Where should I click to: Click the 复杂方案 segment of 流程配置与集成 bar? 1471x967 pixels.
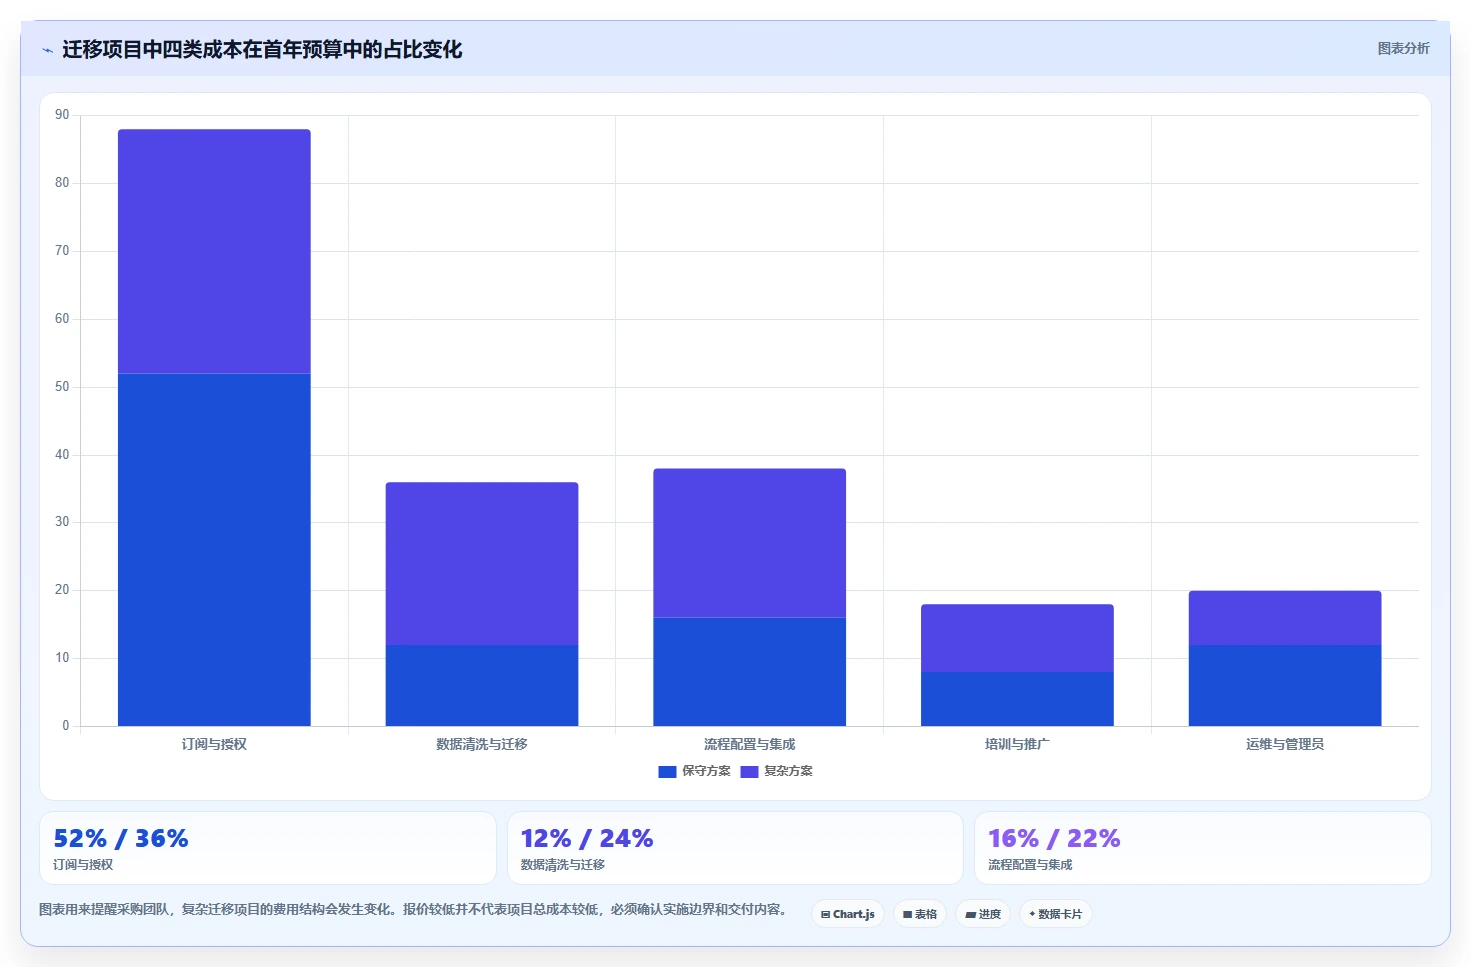(750, 543)
